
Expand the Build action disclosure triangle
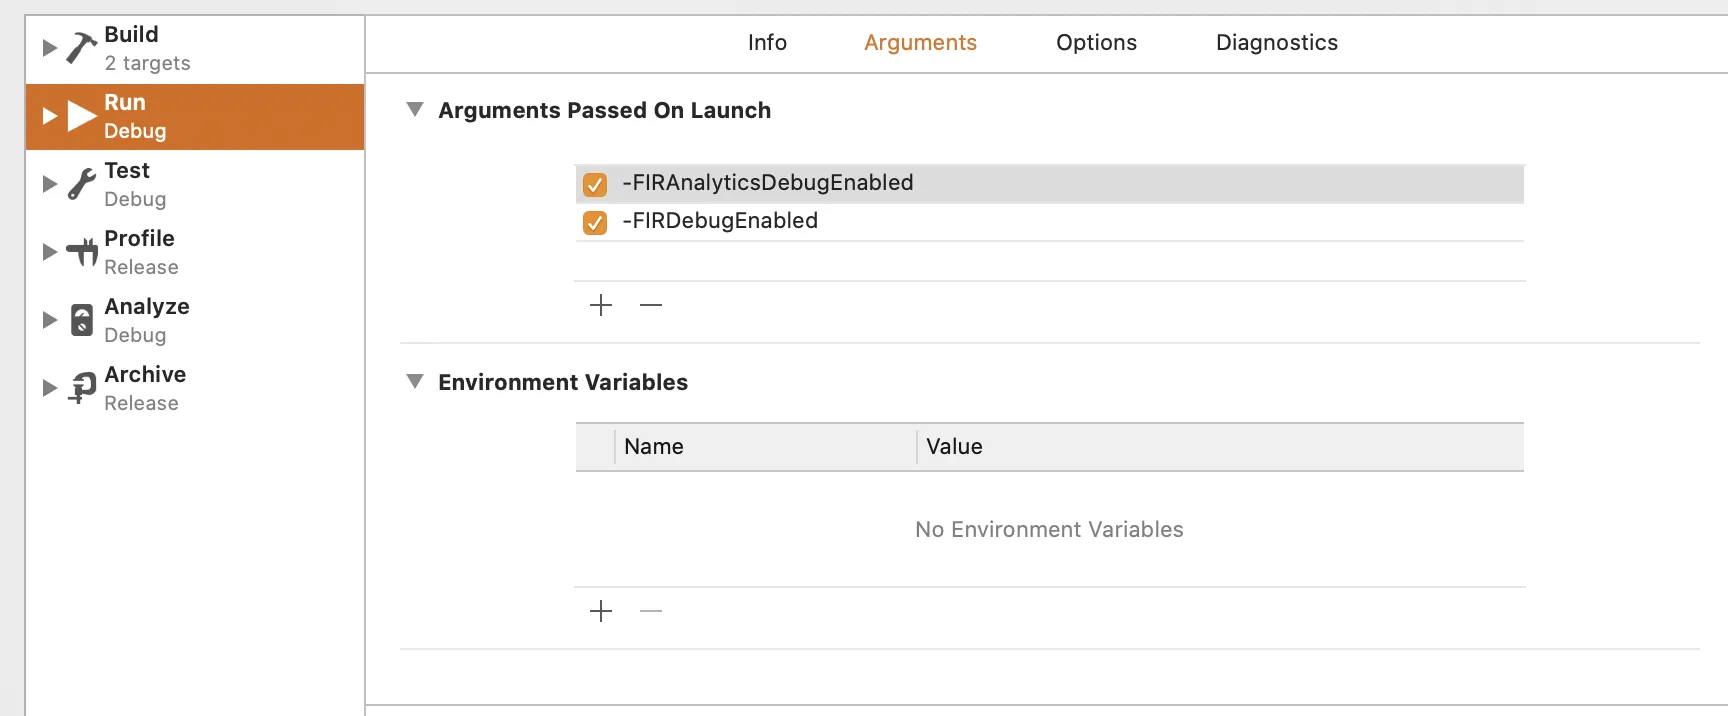click(x=49, y=48)
